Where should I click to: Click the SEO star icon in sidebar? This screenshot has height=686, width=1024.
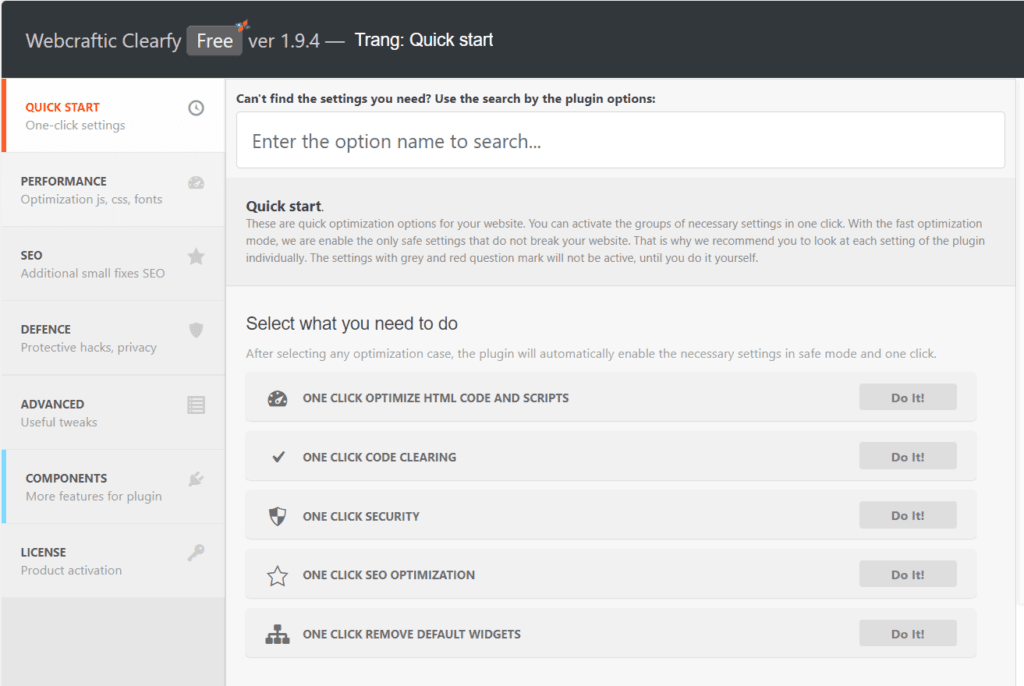coord(196,256)
